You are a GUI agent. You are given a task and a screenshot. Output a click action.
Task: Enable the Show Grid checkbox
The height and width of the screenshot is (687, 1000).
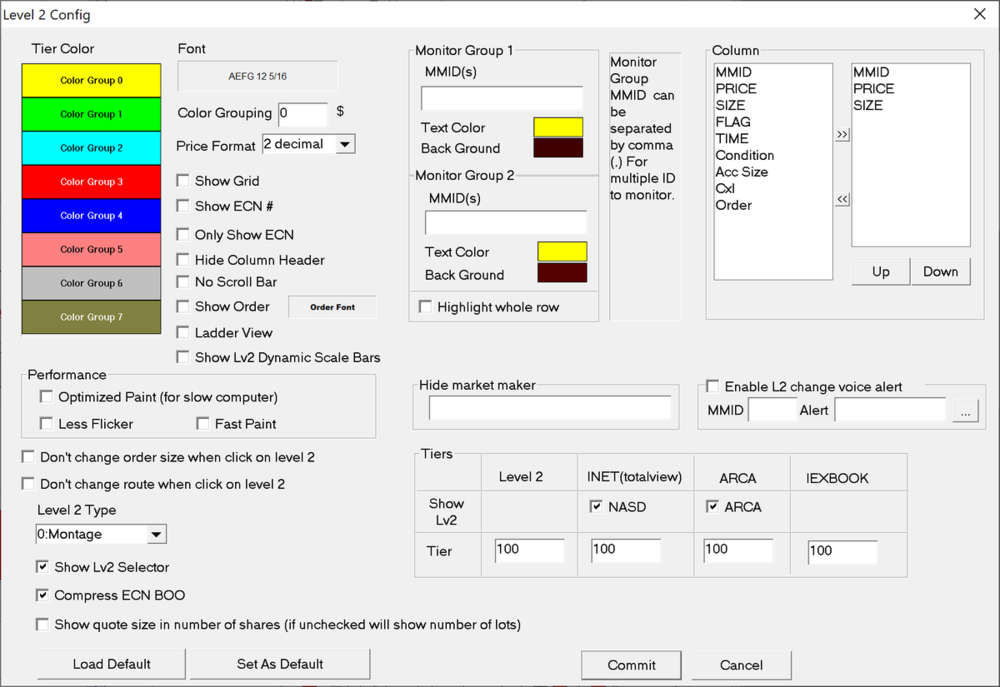(183, 181)
